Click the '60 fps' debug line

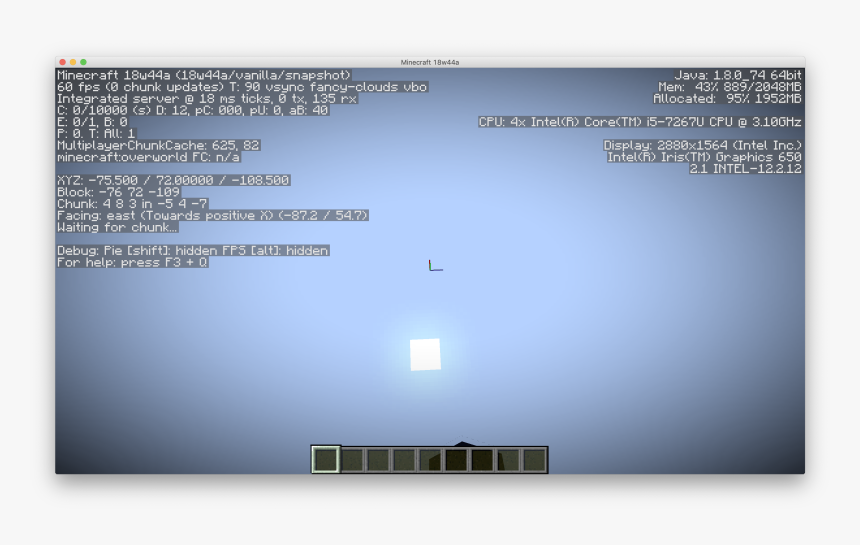click(242, 87)
